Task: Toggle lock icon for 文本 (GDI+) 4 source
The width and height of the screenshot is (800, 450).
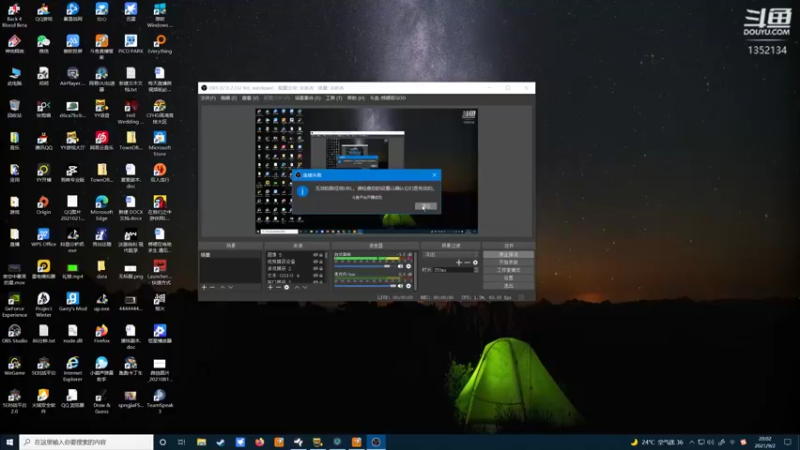Action: (x=321, y=275)
